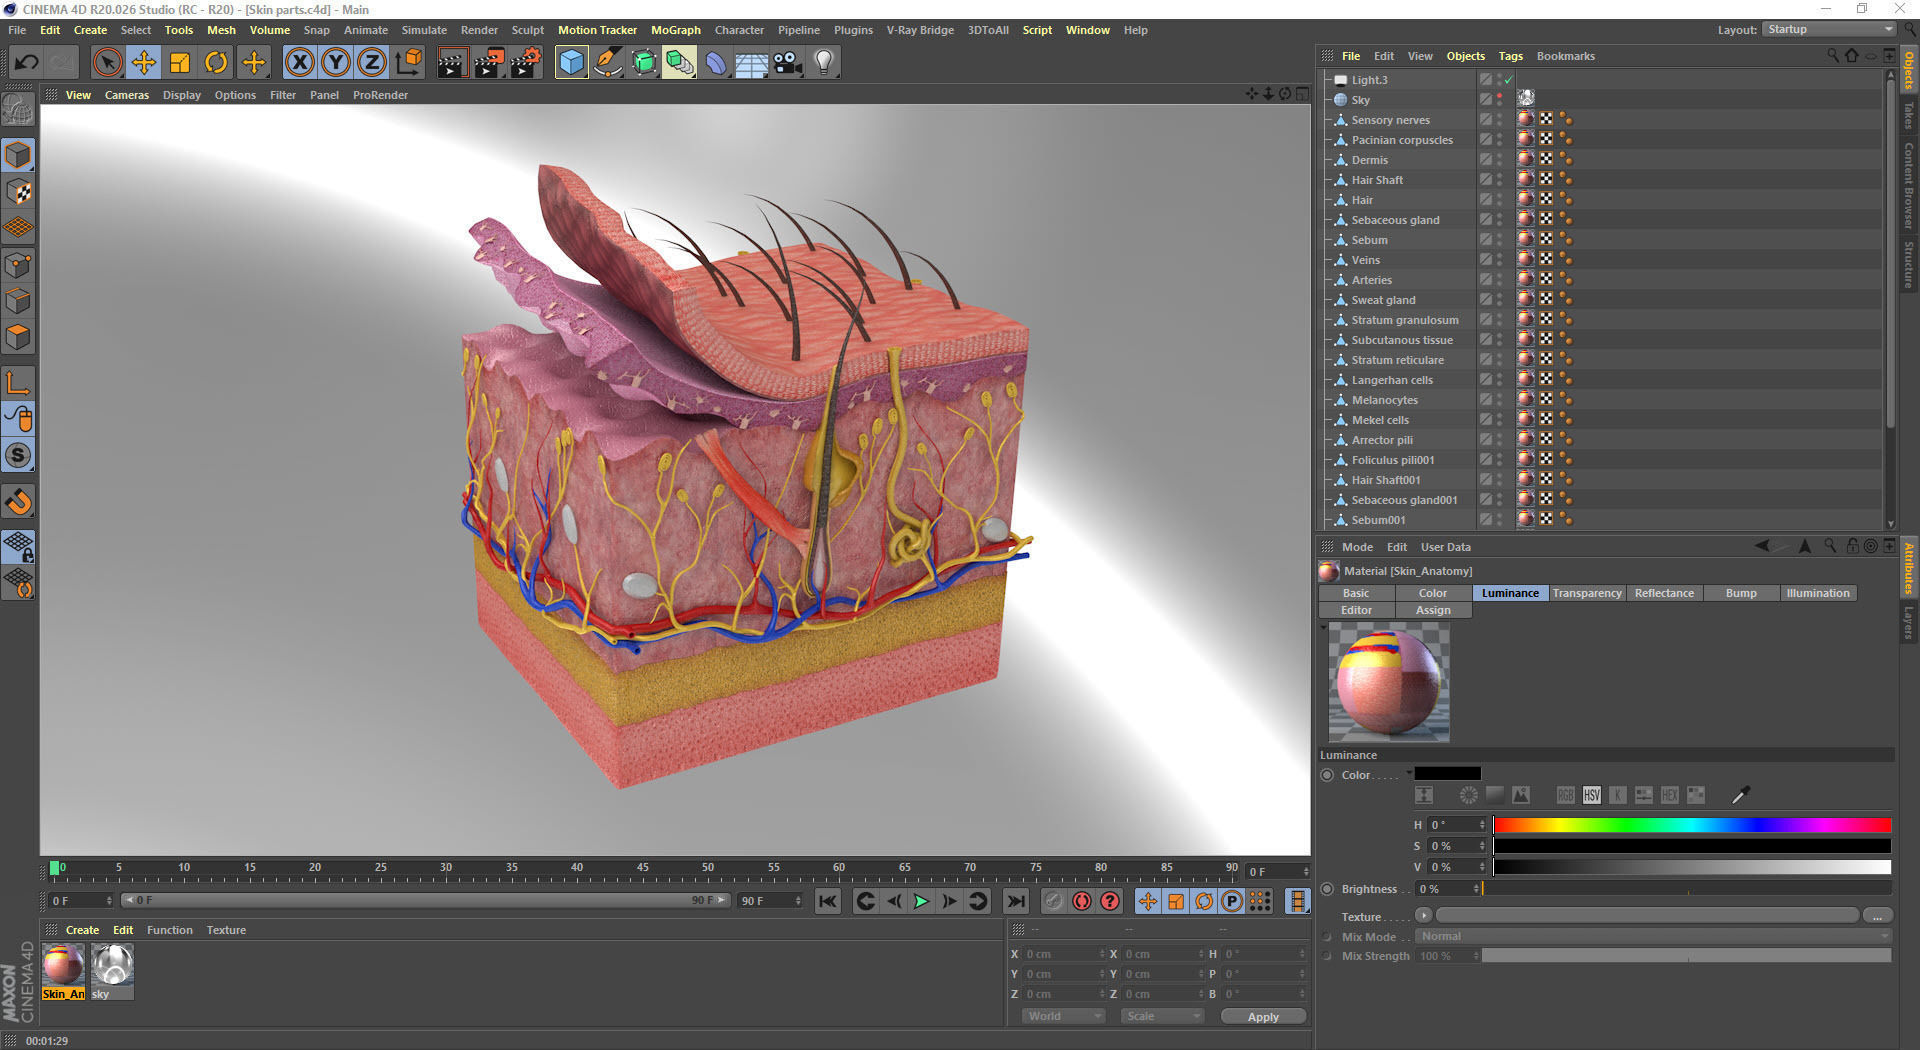Render the active view
1920x1050 pixels.
(452, 62)
